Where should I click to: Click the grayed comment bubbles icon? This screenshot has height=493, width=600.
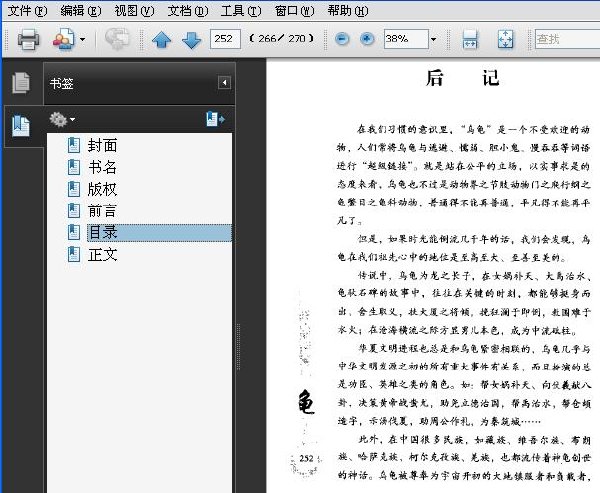tap(118, 39)
